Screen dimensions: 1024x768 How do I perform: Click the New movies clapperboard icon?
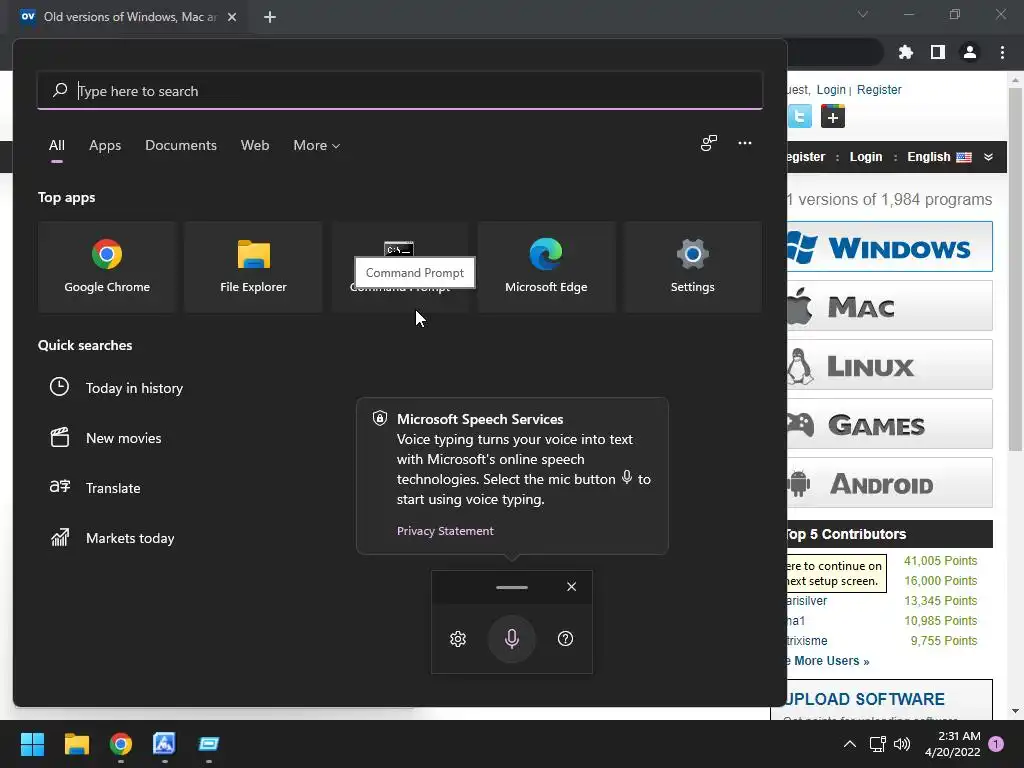[59, 437]
